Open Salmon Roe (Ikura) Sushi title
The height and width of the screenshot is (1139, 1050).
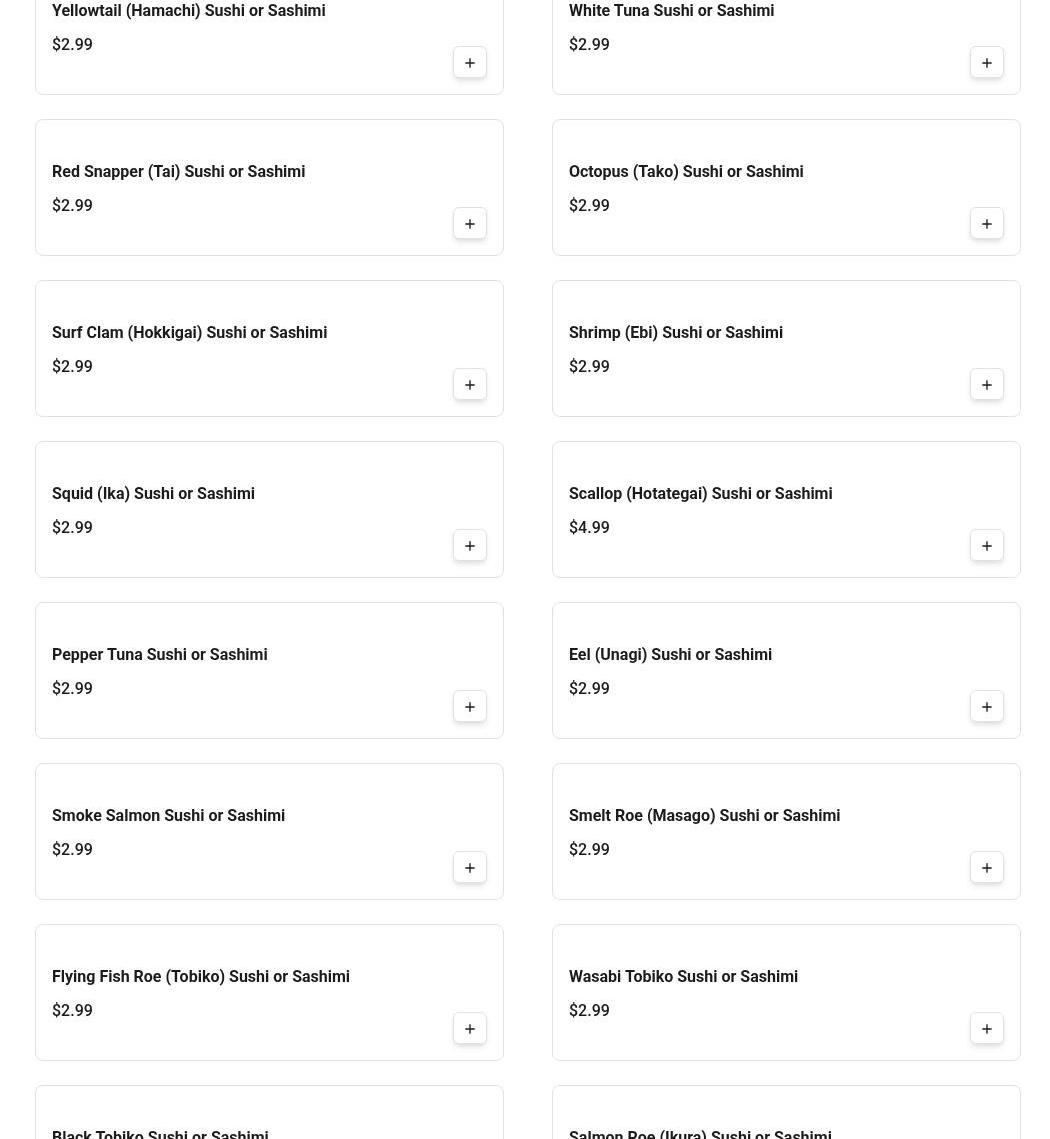[x=700, y=1134]
